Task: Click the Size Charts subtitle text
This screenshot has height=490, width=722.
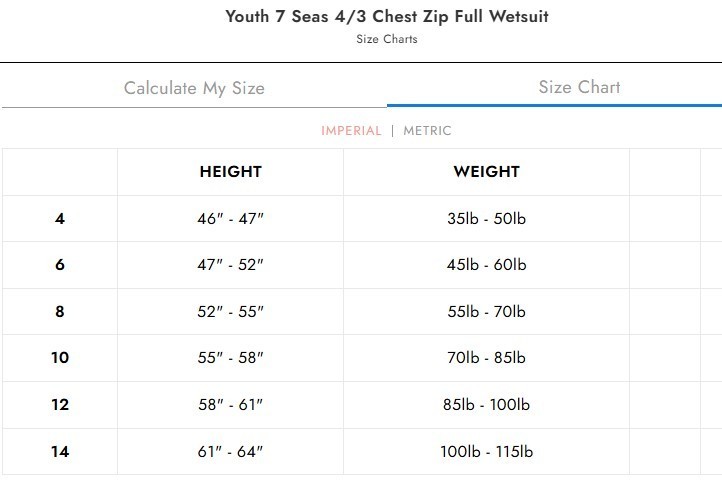Action: (387, 39)
